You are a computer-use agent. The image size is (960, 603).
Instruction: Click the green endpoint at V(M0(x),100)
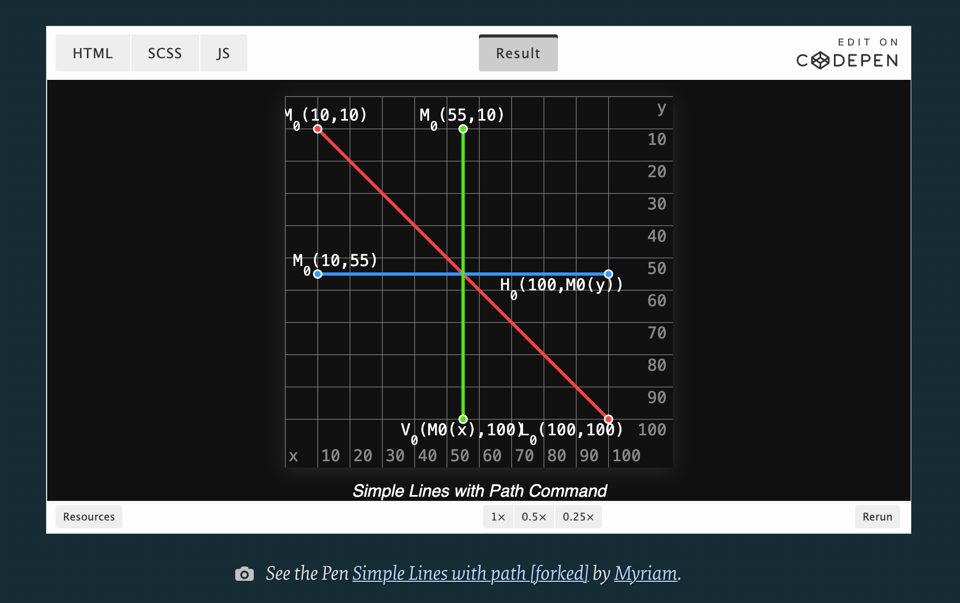point(462,417)
